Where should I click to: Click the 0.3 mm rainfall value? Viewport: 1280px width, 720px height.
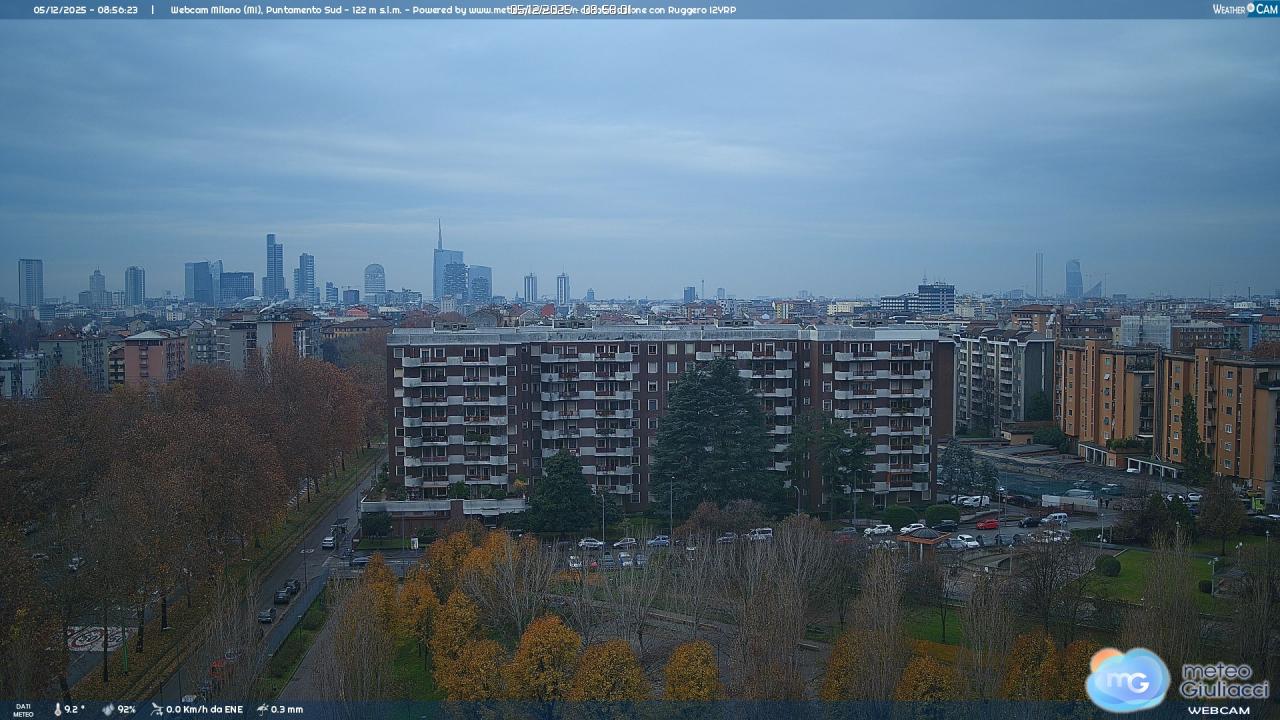pos(287,709)
